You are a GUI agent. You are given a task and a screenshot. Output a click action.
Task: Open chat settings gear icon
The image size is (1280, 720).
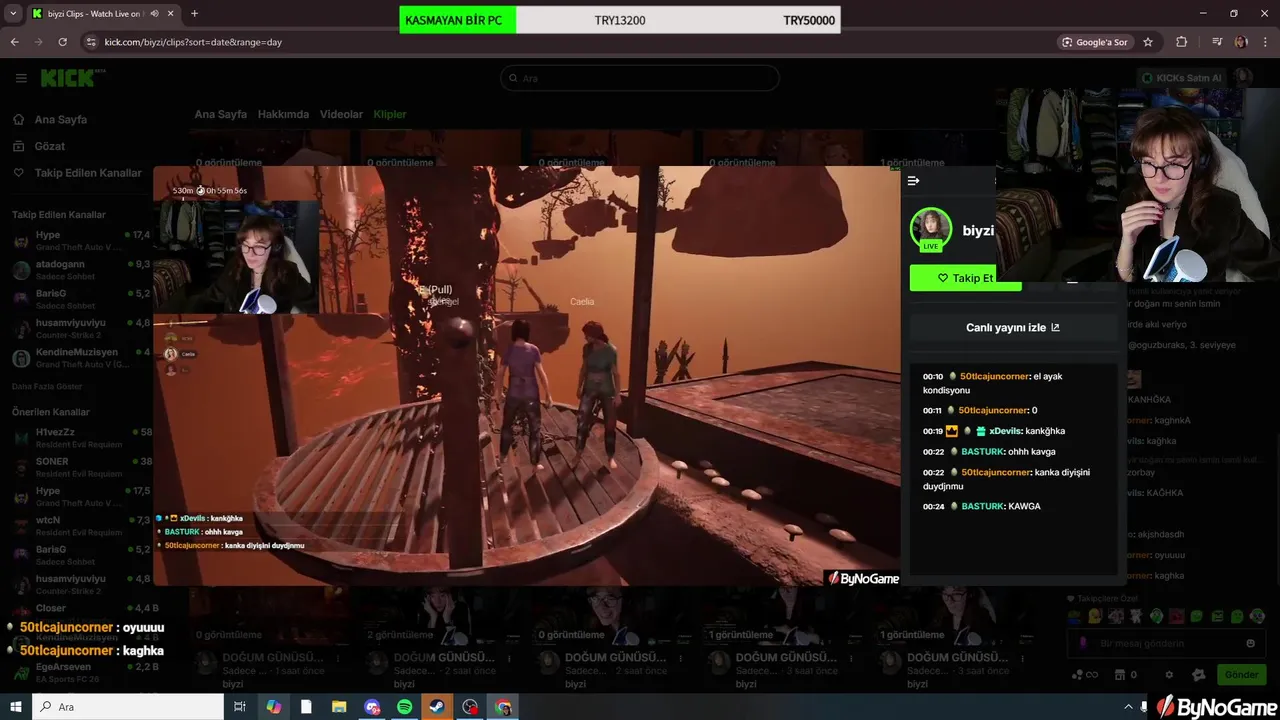tap(1169, 675)
